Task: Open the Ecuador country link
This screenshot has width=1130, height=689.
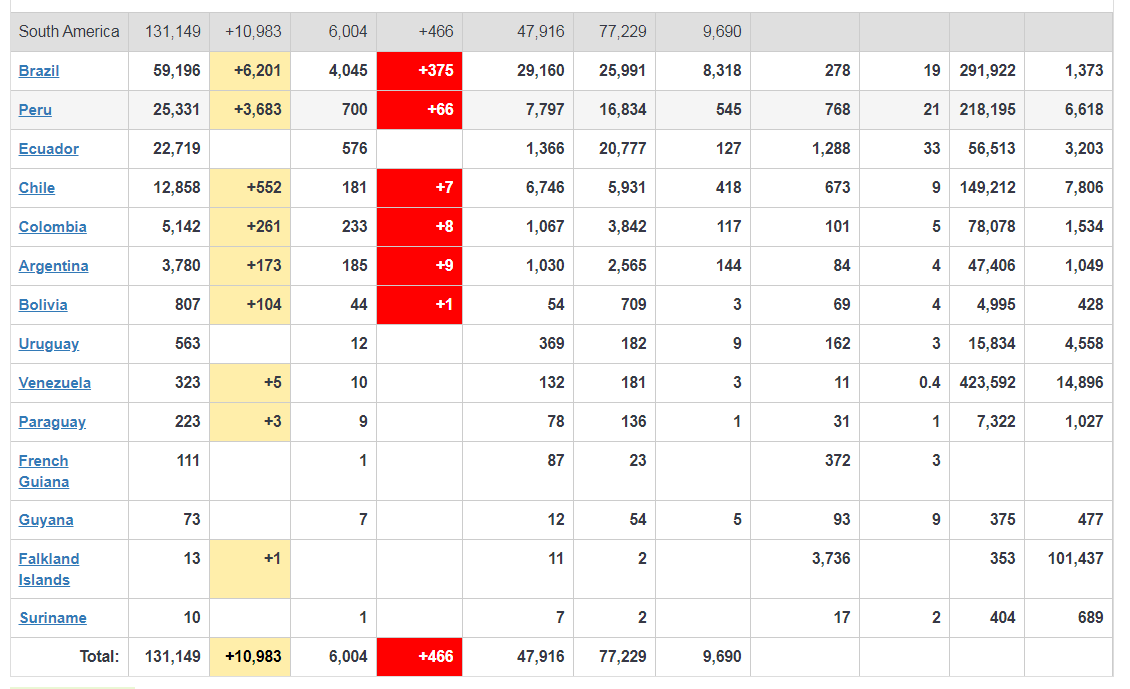Action: coord(48,148)
